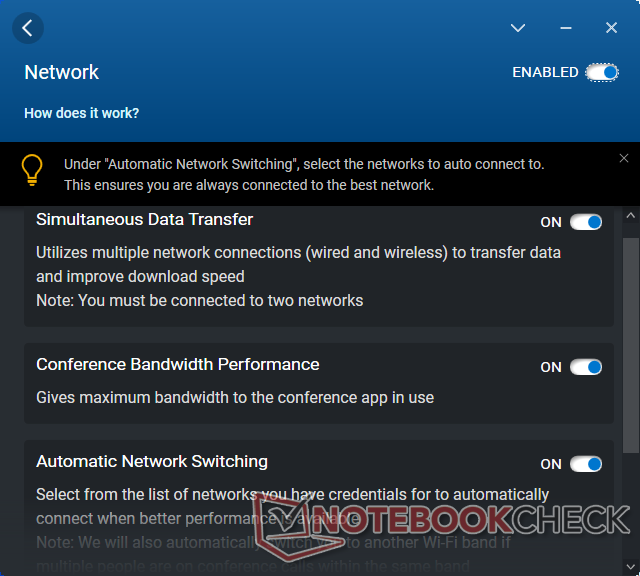Viewport: 640px width, 576px height.
Task: Dismiss the Automatic Network Switching tip banner
Action: (x=624, y=158)
